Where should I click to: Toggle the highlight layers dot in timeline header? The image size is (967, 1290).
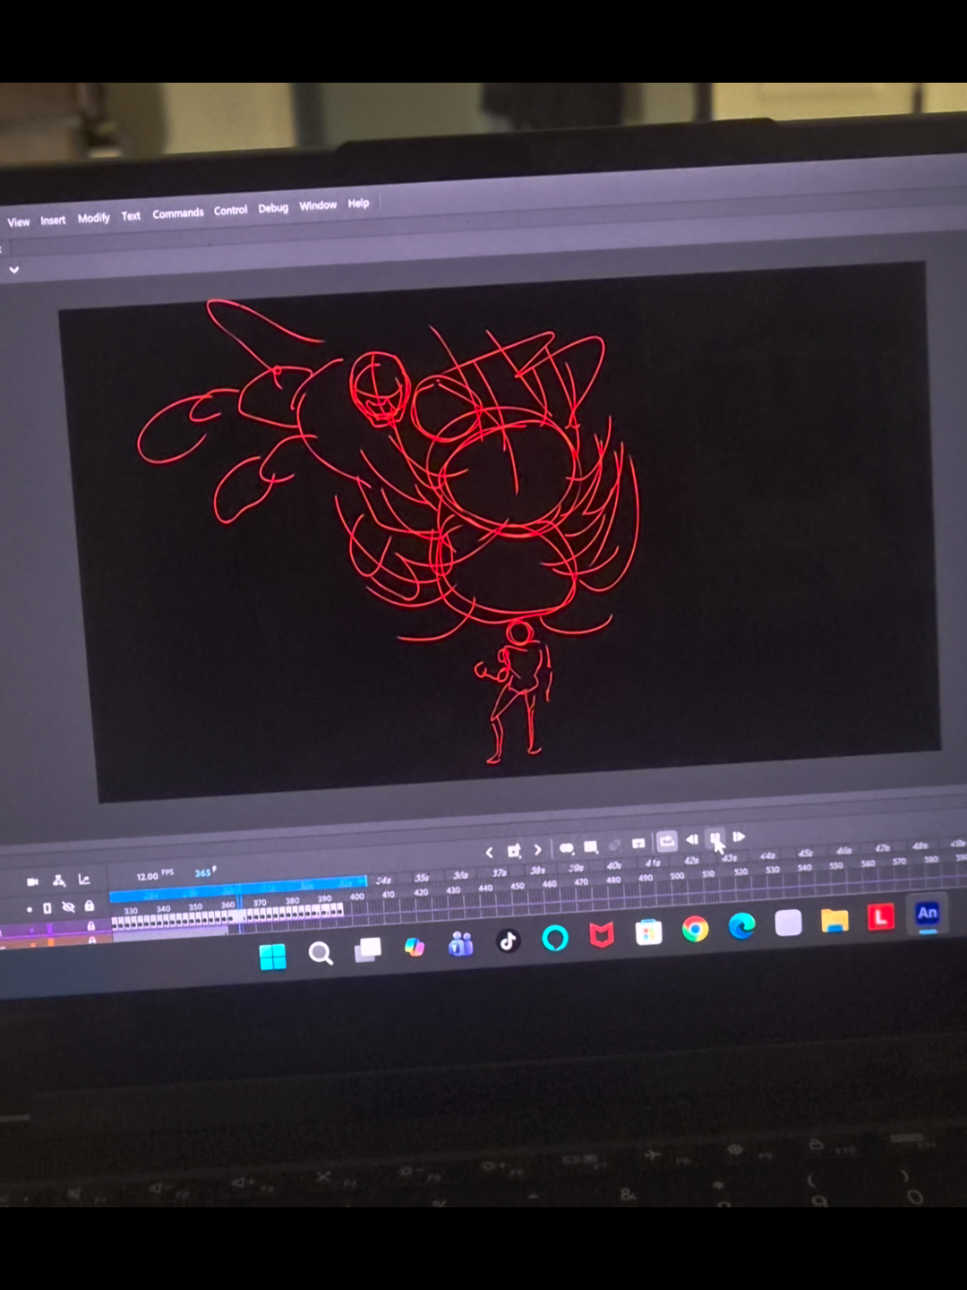pyautogui.click(x=29, y=909)
